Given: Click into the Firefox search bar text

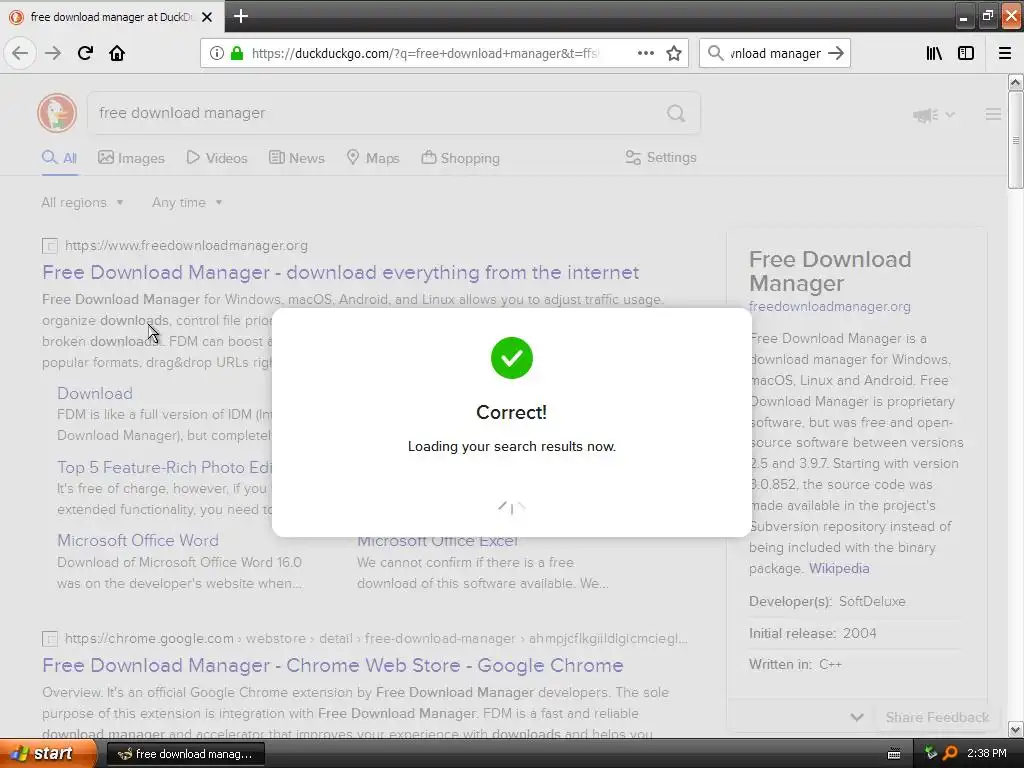Looking at the screenshot, I should 775,53.
